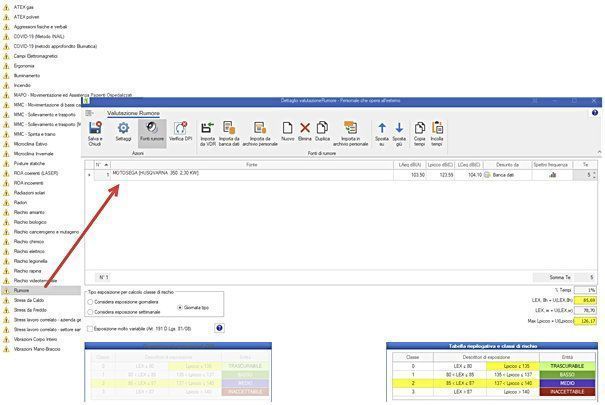Click the spectrum frequency chart icon in row
Viewport: 605px width, 405px height.
tap(551, 174)
